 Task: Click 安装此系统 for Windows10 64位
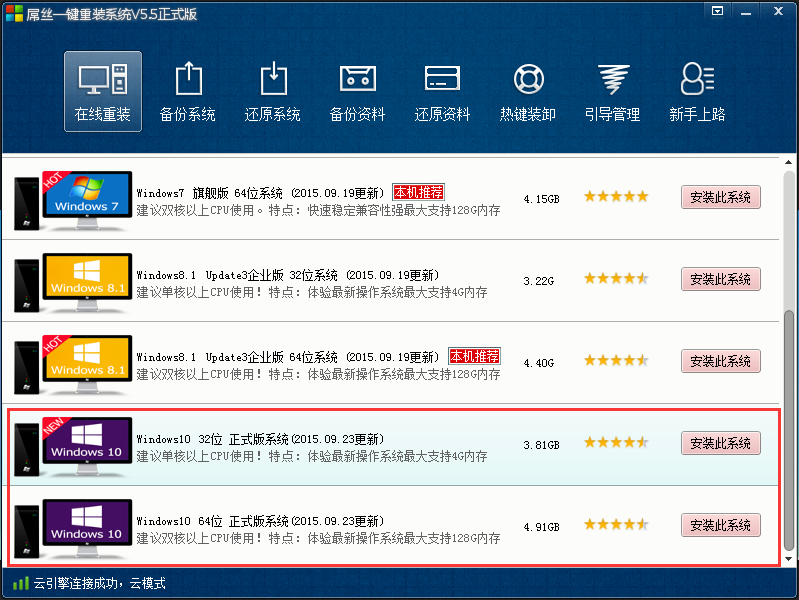click(720, 525)
